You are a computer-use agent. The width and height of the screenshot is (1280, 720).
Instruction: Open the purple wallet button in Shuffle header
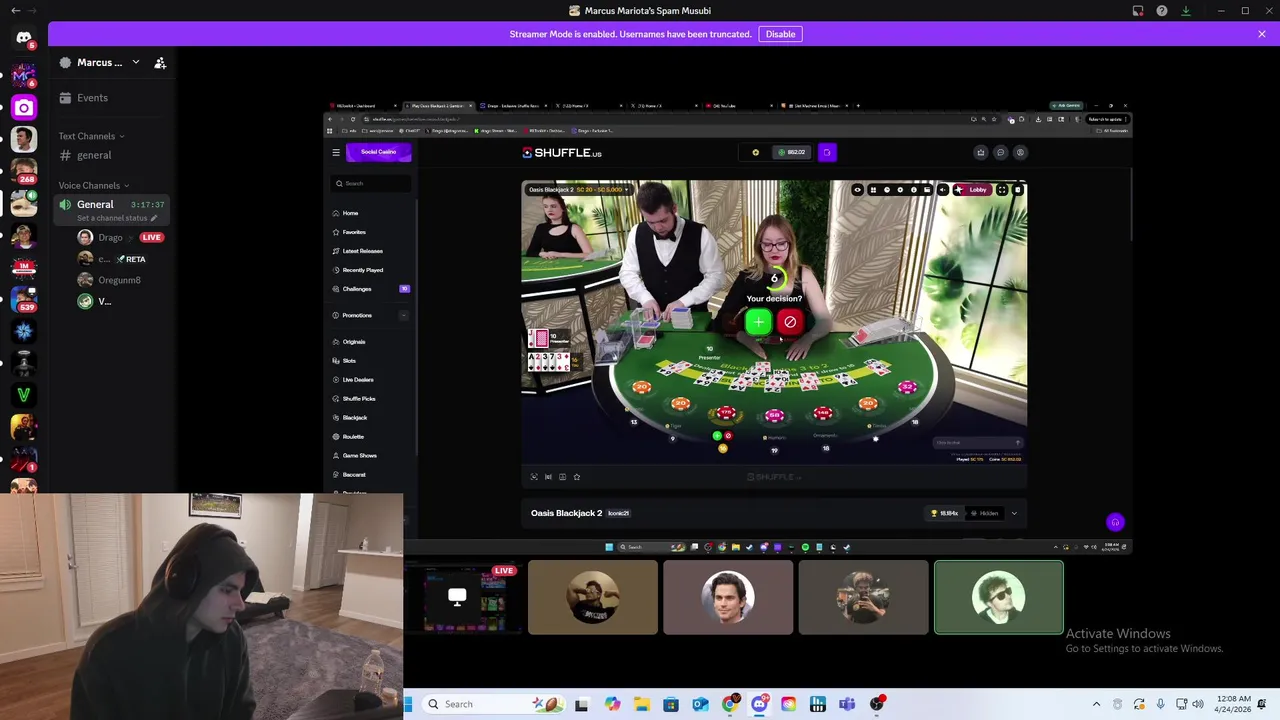coord(827,152)
